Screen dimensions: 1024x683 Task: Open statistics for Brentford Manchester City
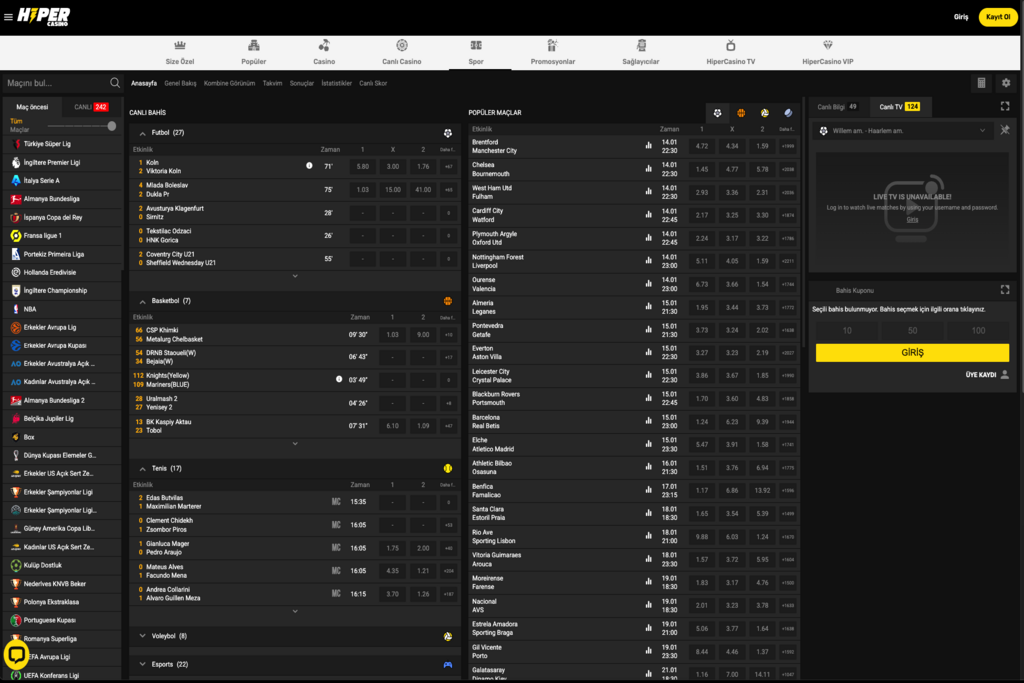click(x=648, y=146)
